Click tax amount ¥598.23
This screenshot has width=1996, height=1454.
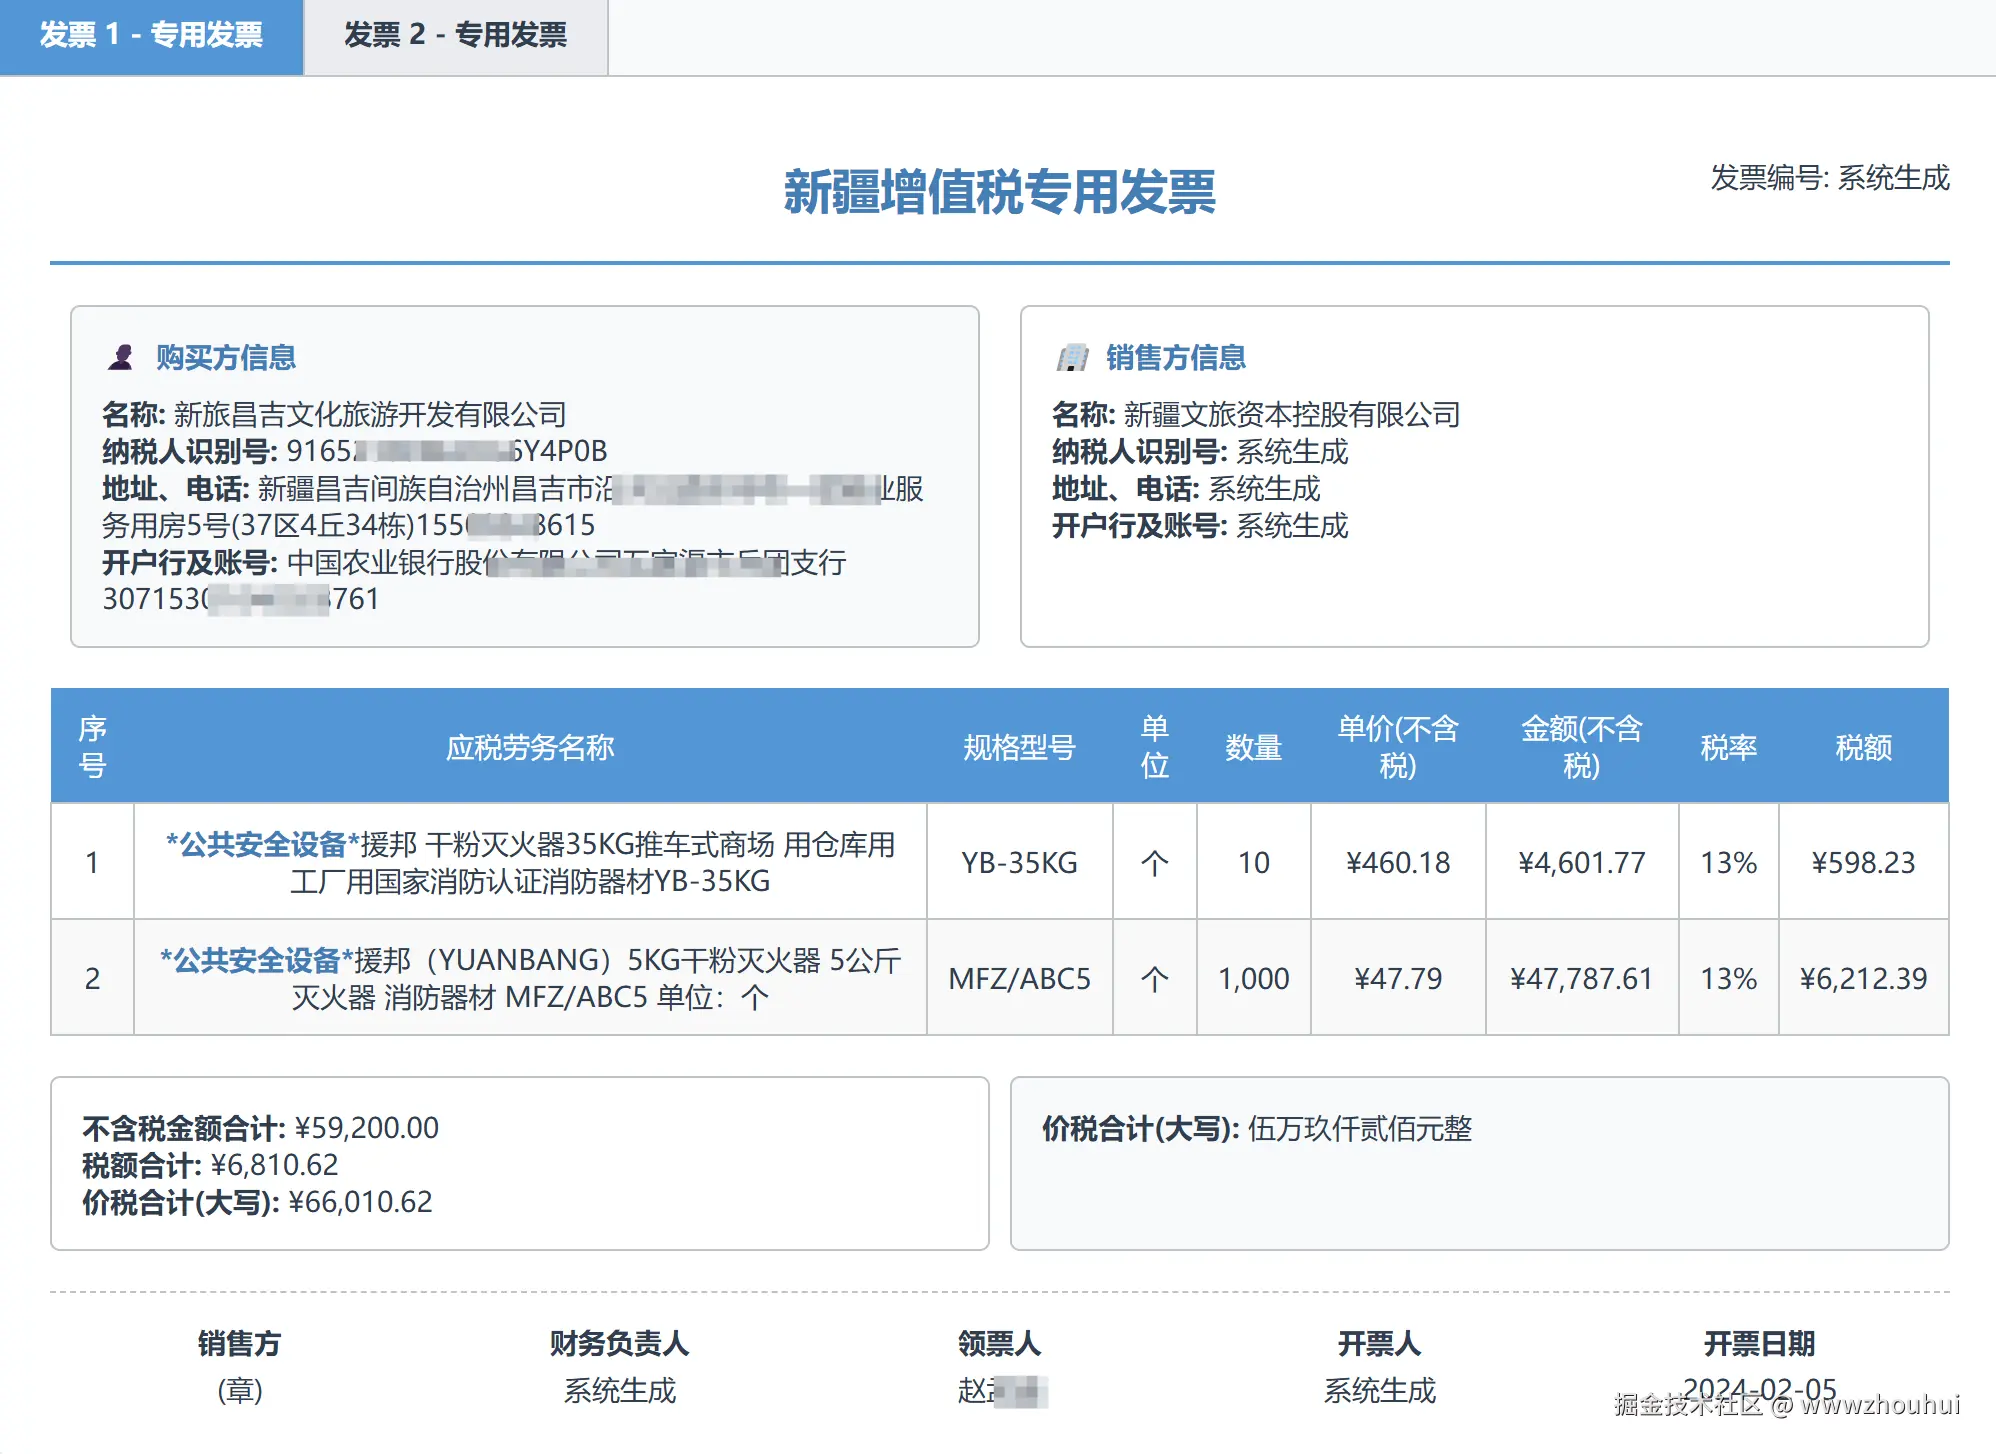pos(1863,862)
